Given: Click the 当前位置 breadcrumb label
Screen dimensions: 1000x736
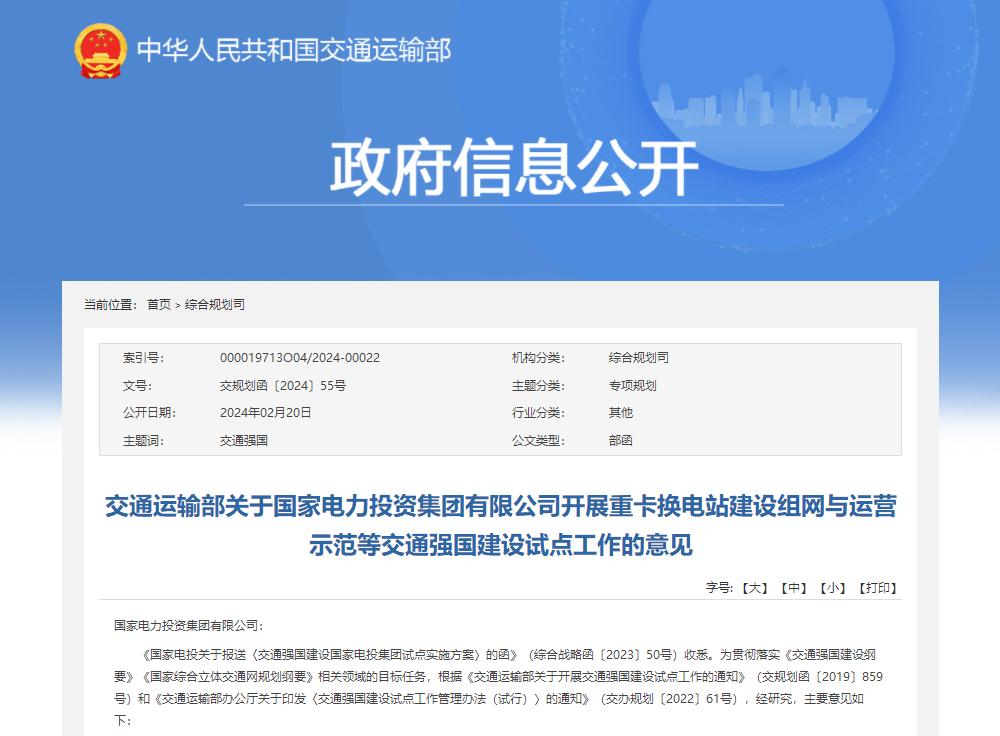Looking at the screenshot, I should pyautogui.click(x=111, y=304).
